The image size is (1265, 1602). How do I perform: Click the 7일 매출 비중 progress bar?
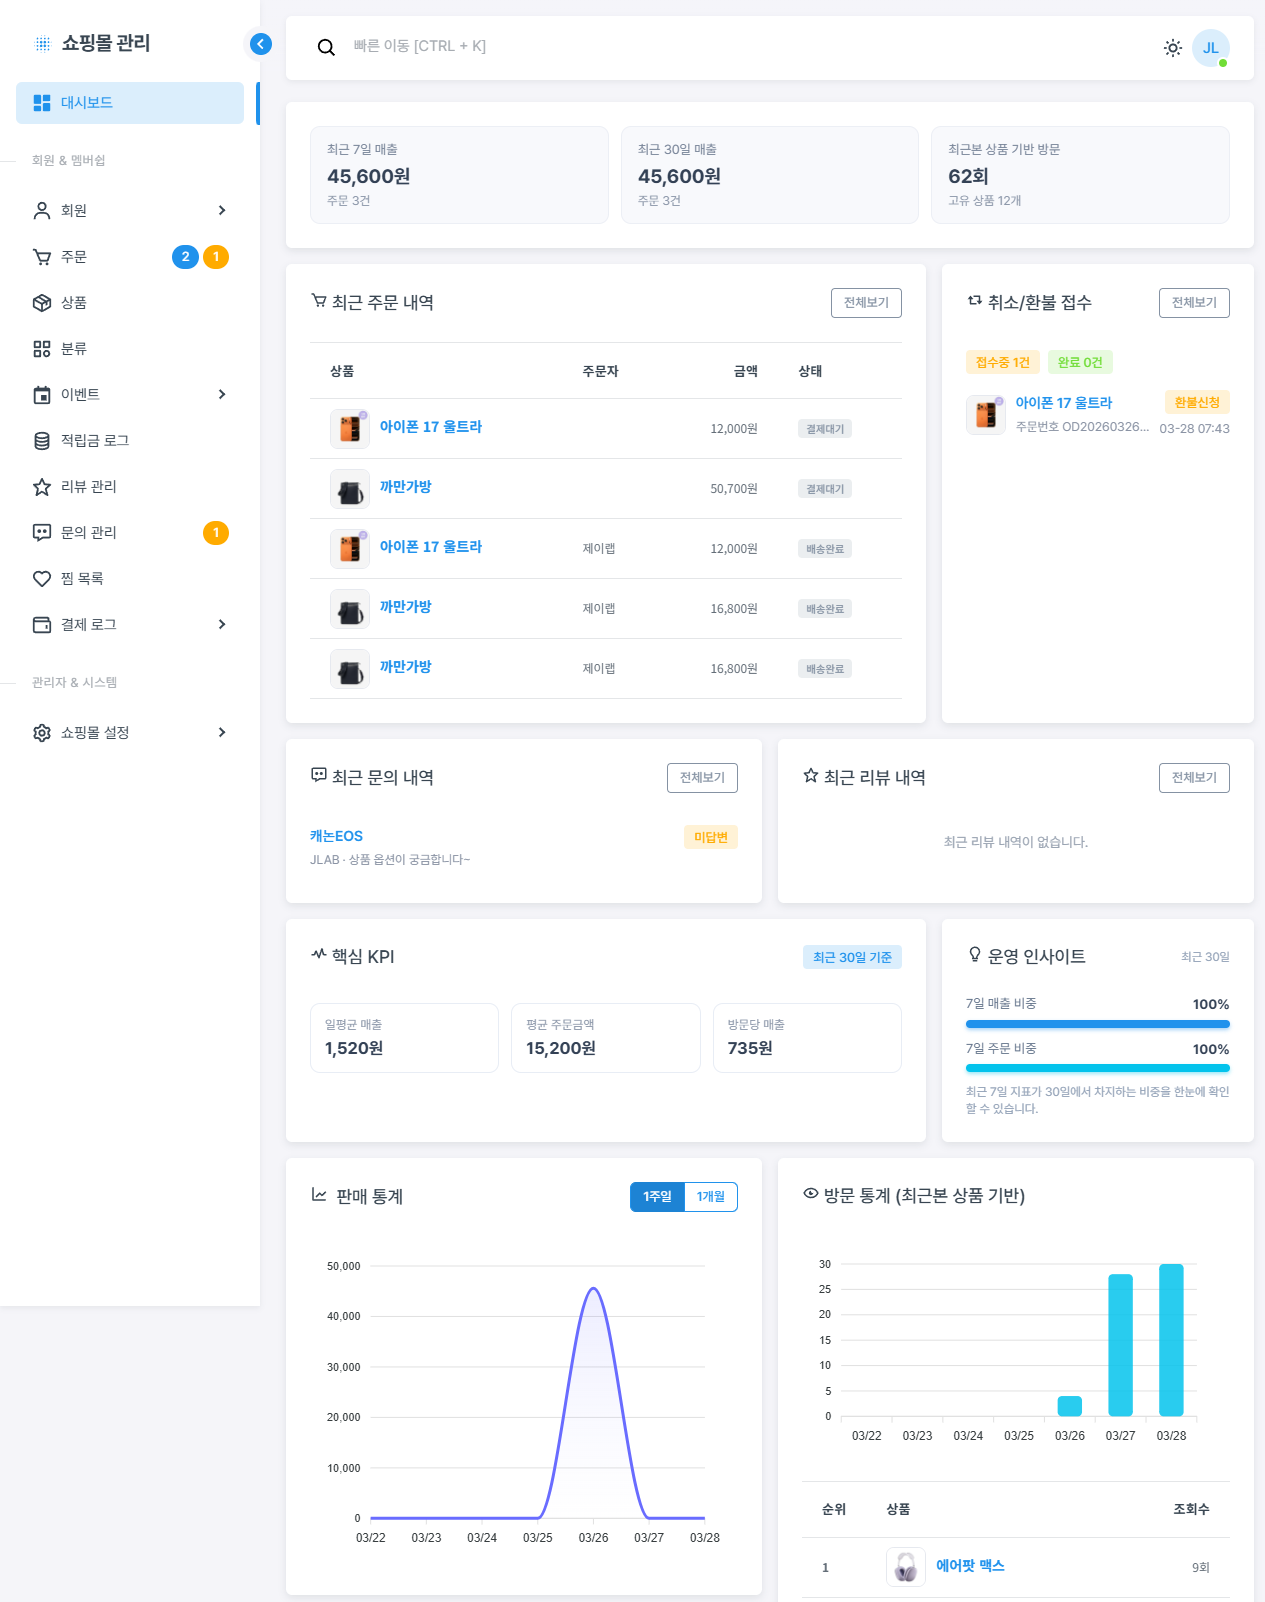point(1097,1024)
